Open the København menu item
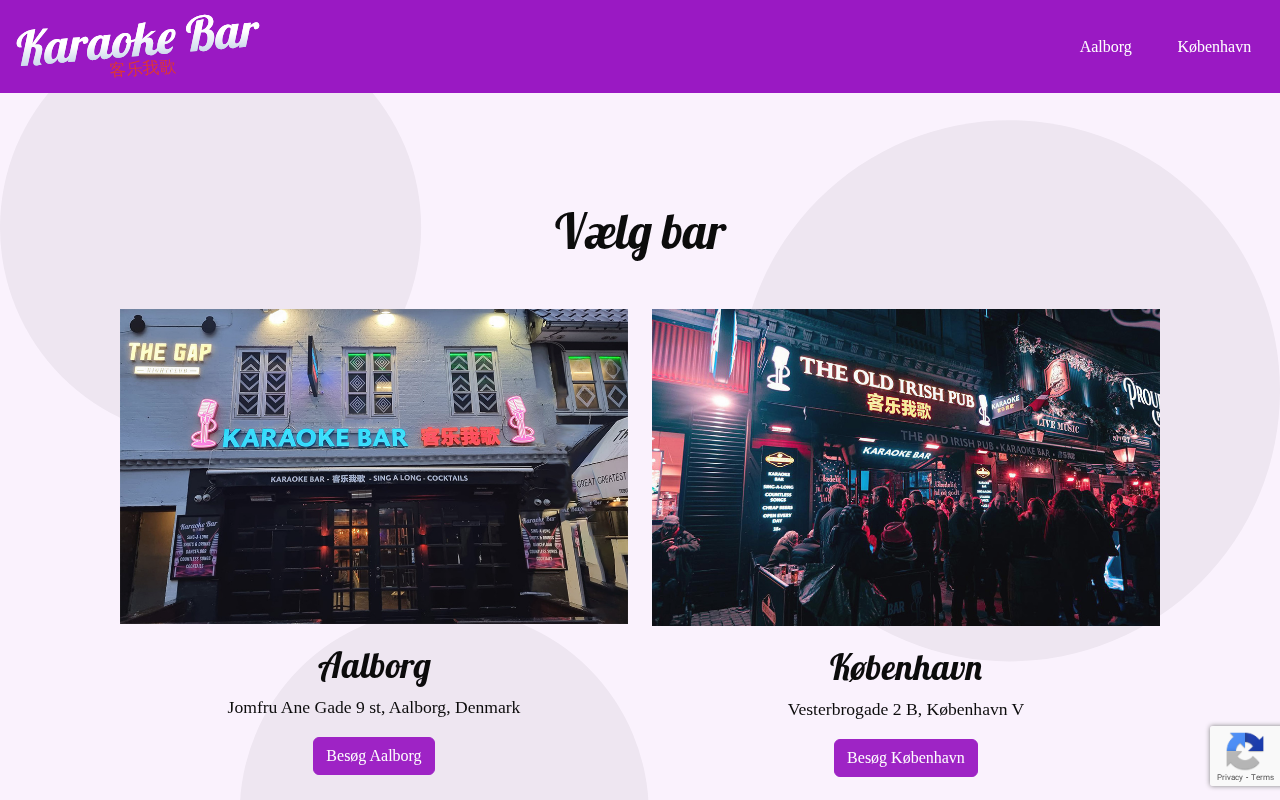1280x800 pixels. click(1214, 46)
